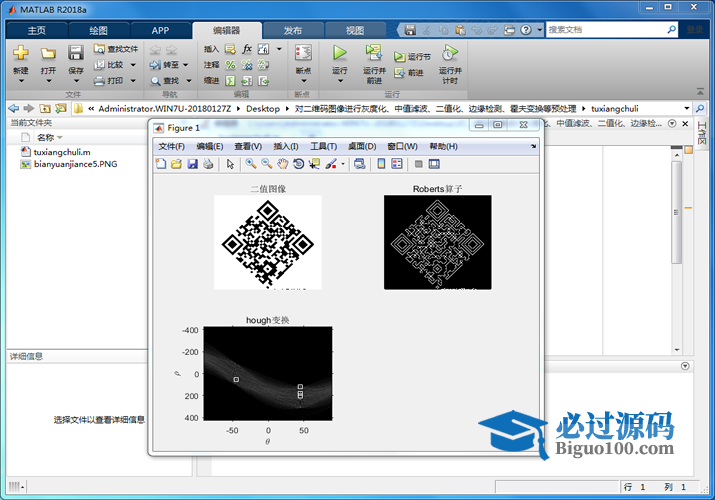Click the Run and Time icon

[x=450, y=53]
